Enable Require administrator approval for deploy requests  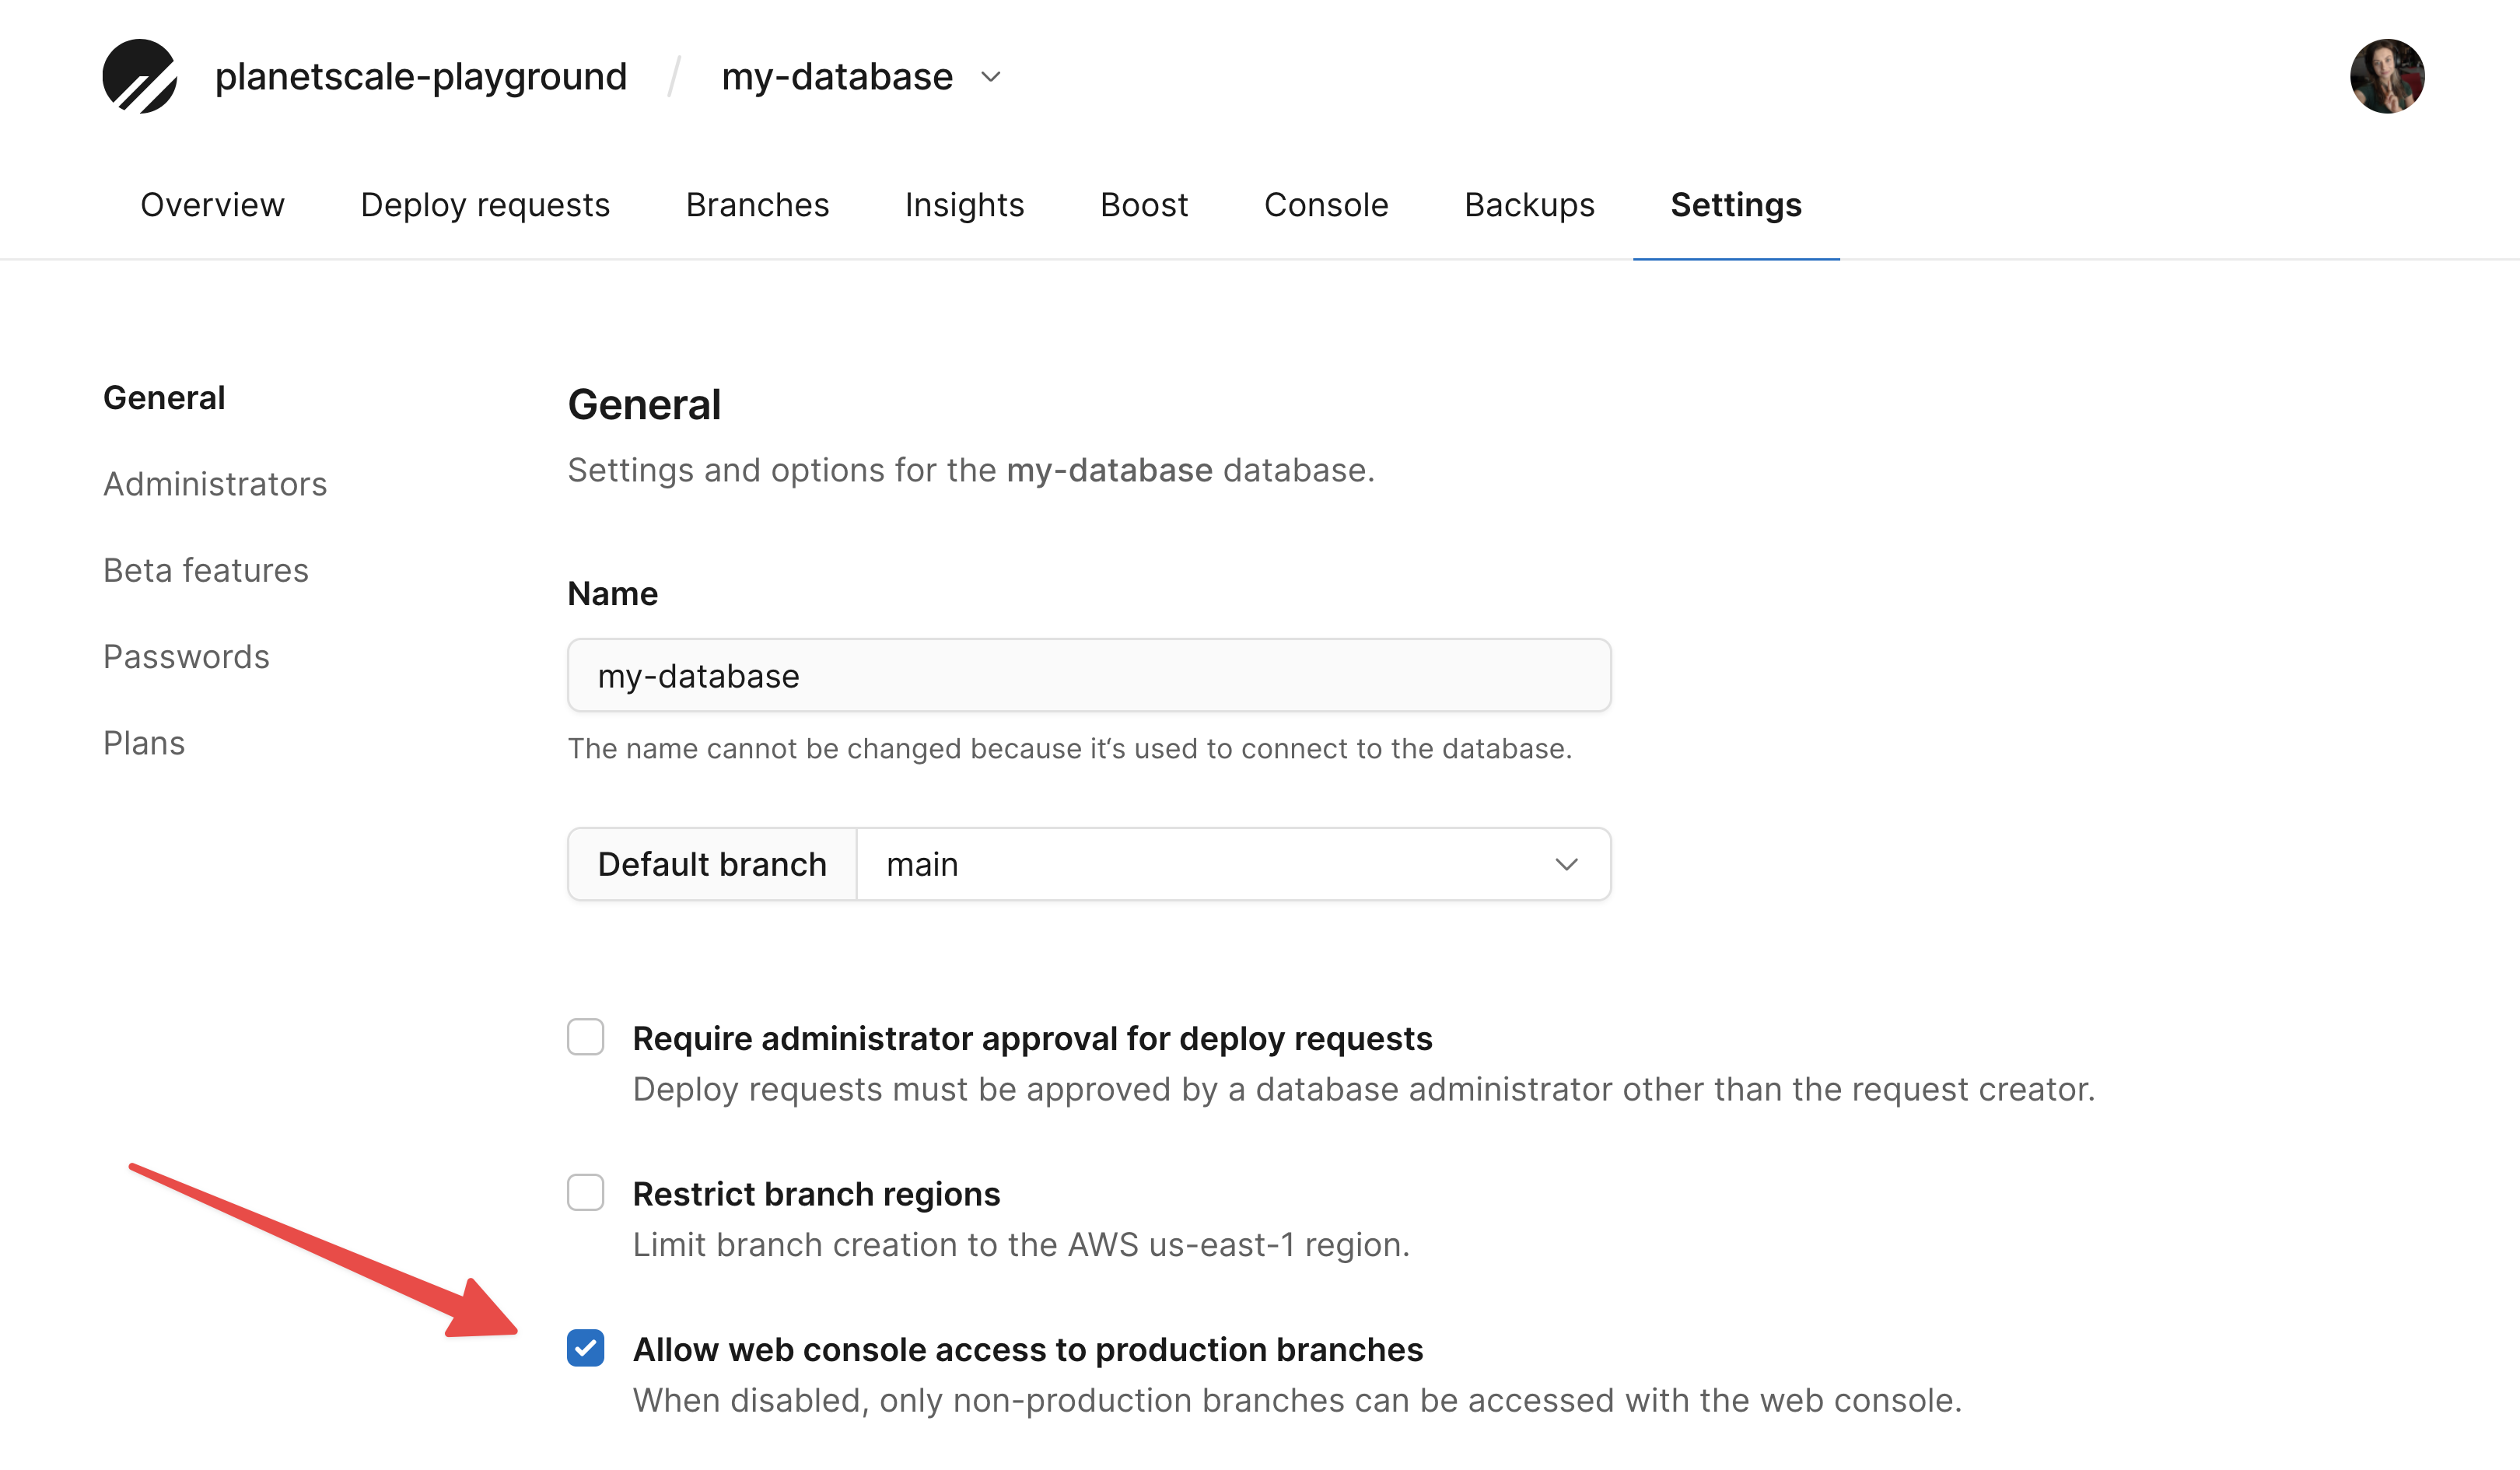(585, 1037)
